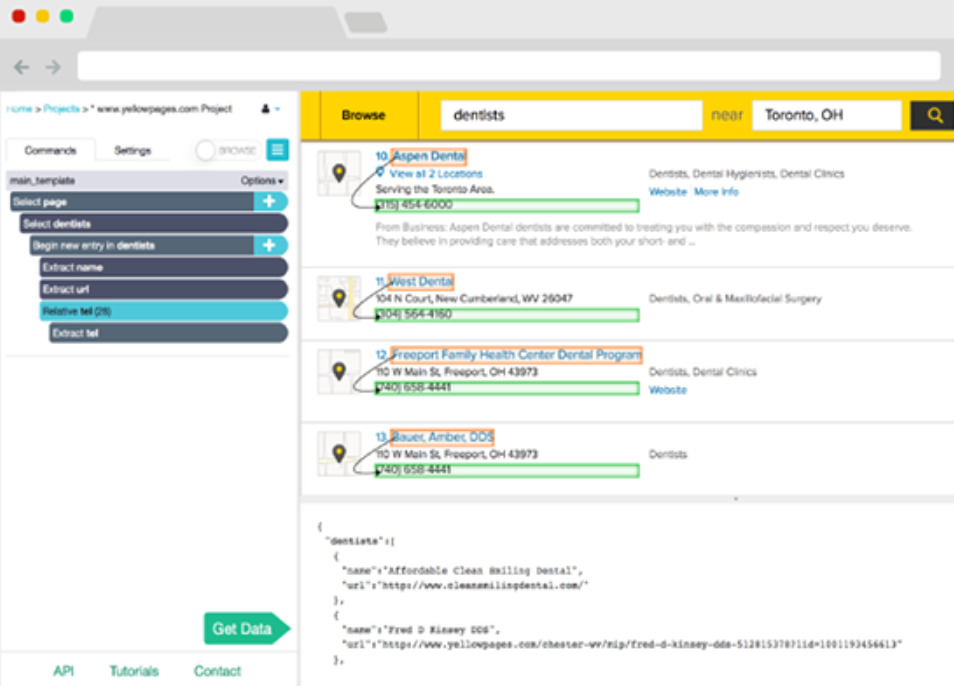
Task: Toggle the Browse mode switch
Action: [227, 150]
